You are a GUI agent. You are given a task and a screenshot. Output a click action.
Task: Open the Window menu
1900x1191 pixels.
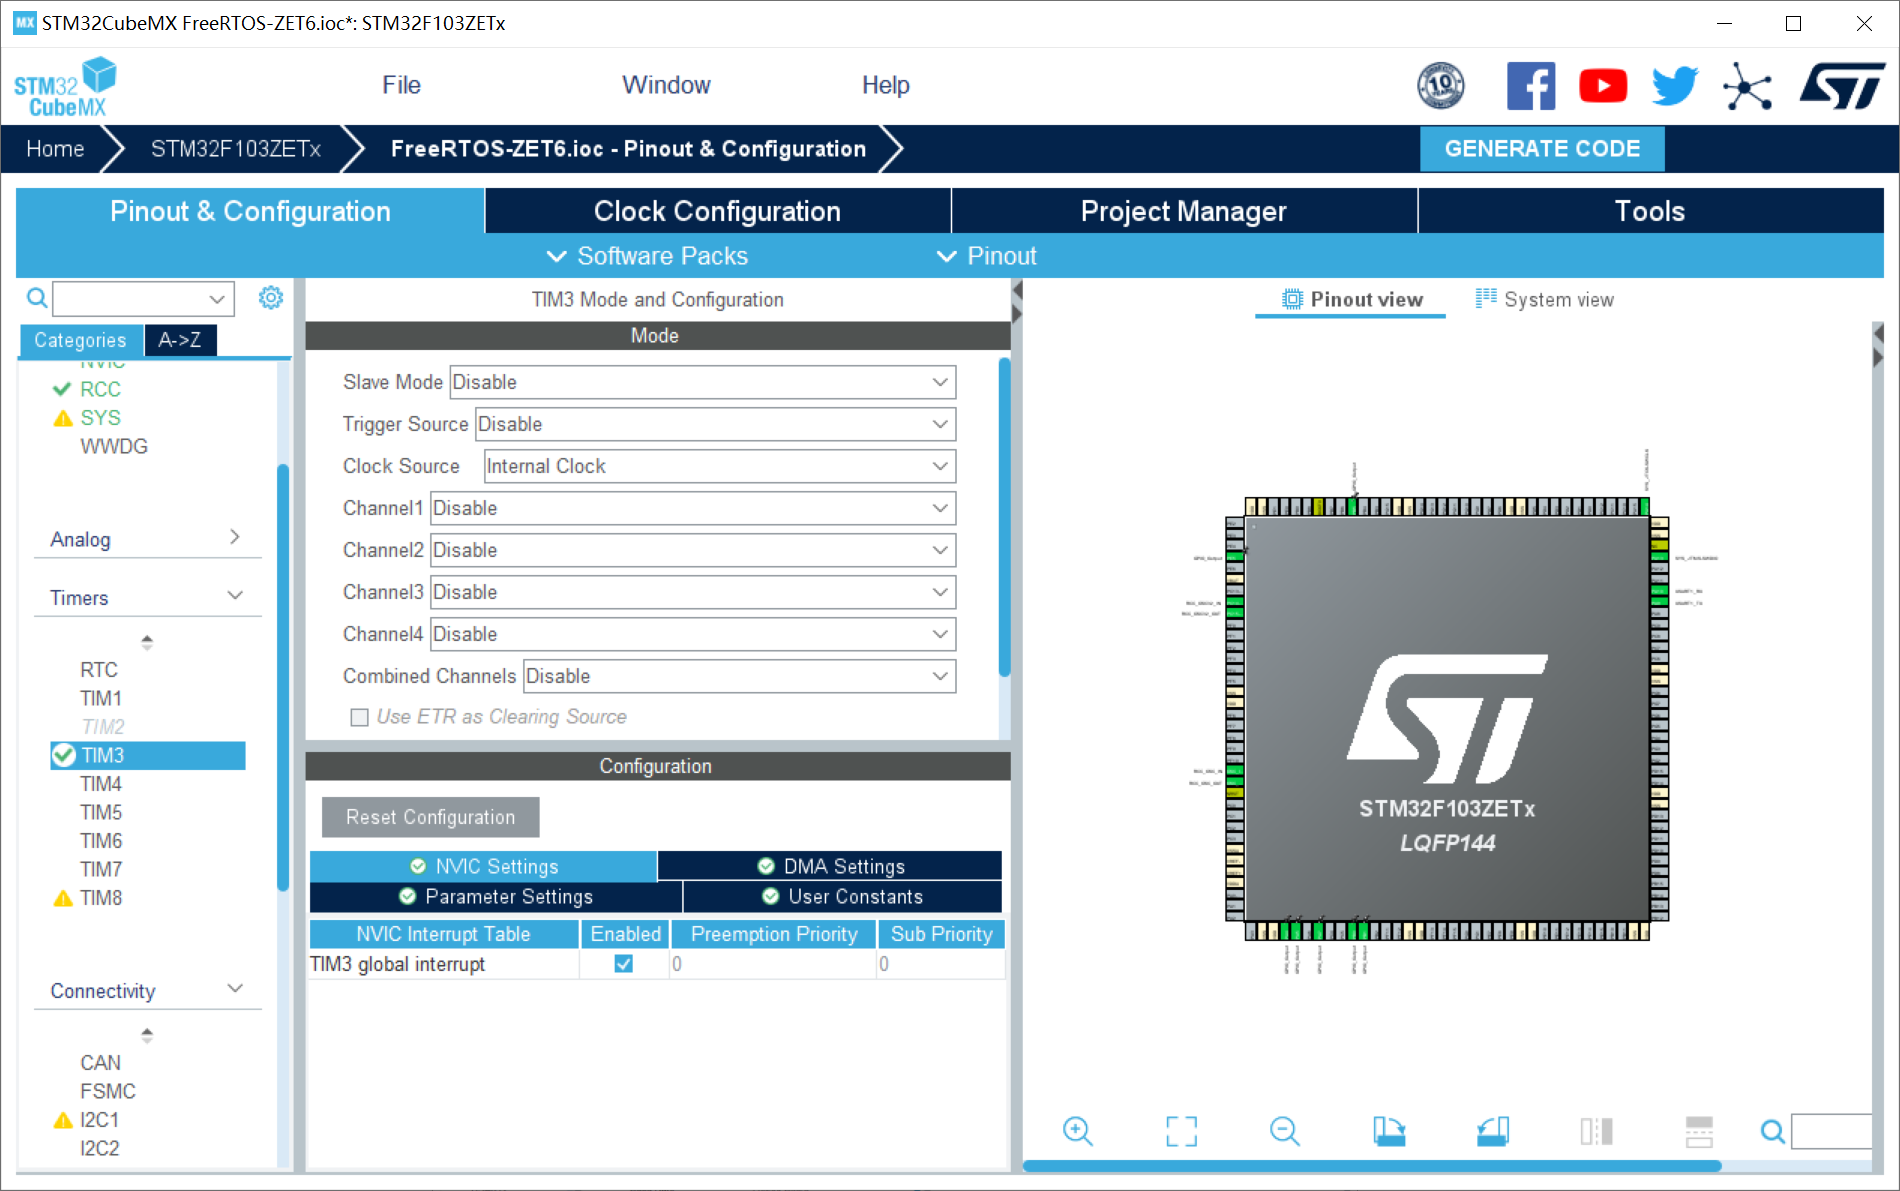point(666,85)
